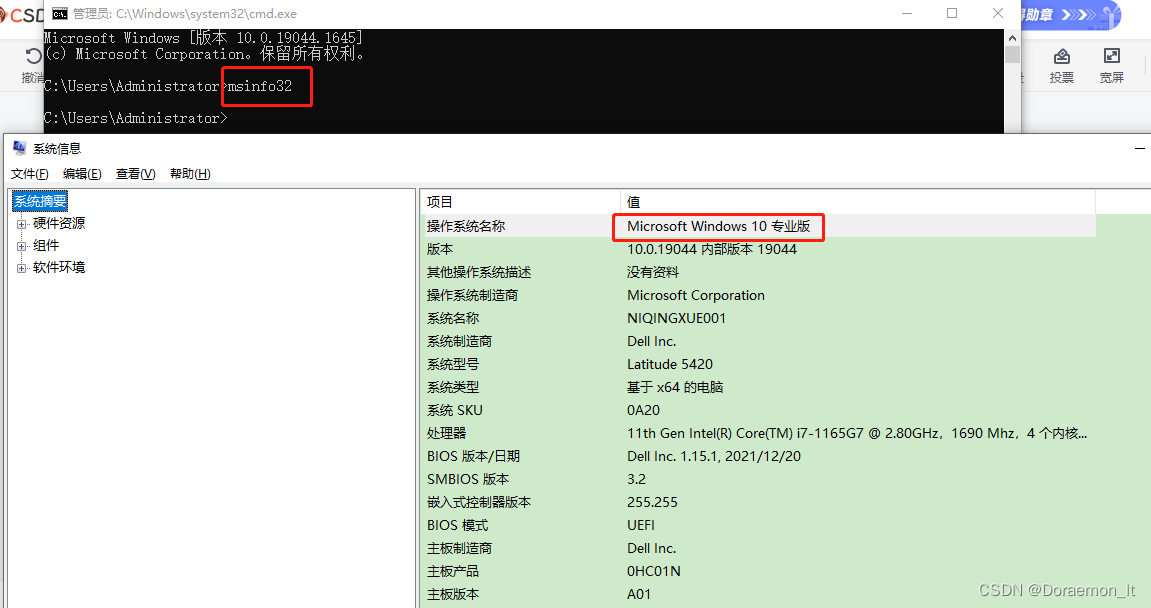Select the 主板制造商 row label
Screen dimensions: 1151x608
460,549
